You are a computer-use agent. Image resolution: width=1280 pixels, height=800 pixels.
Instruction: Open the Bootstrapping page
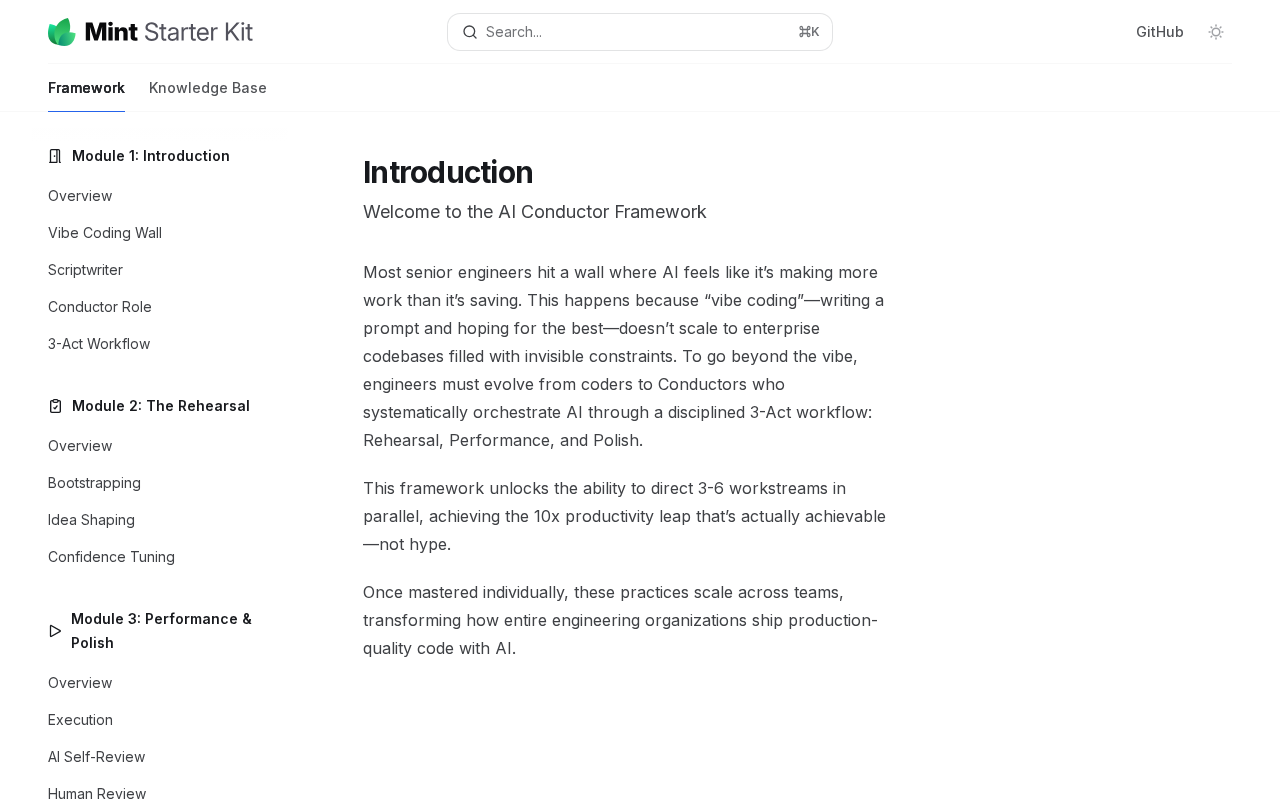[94, 483]
